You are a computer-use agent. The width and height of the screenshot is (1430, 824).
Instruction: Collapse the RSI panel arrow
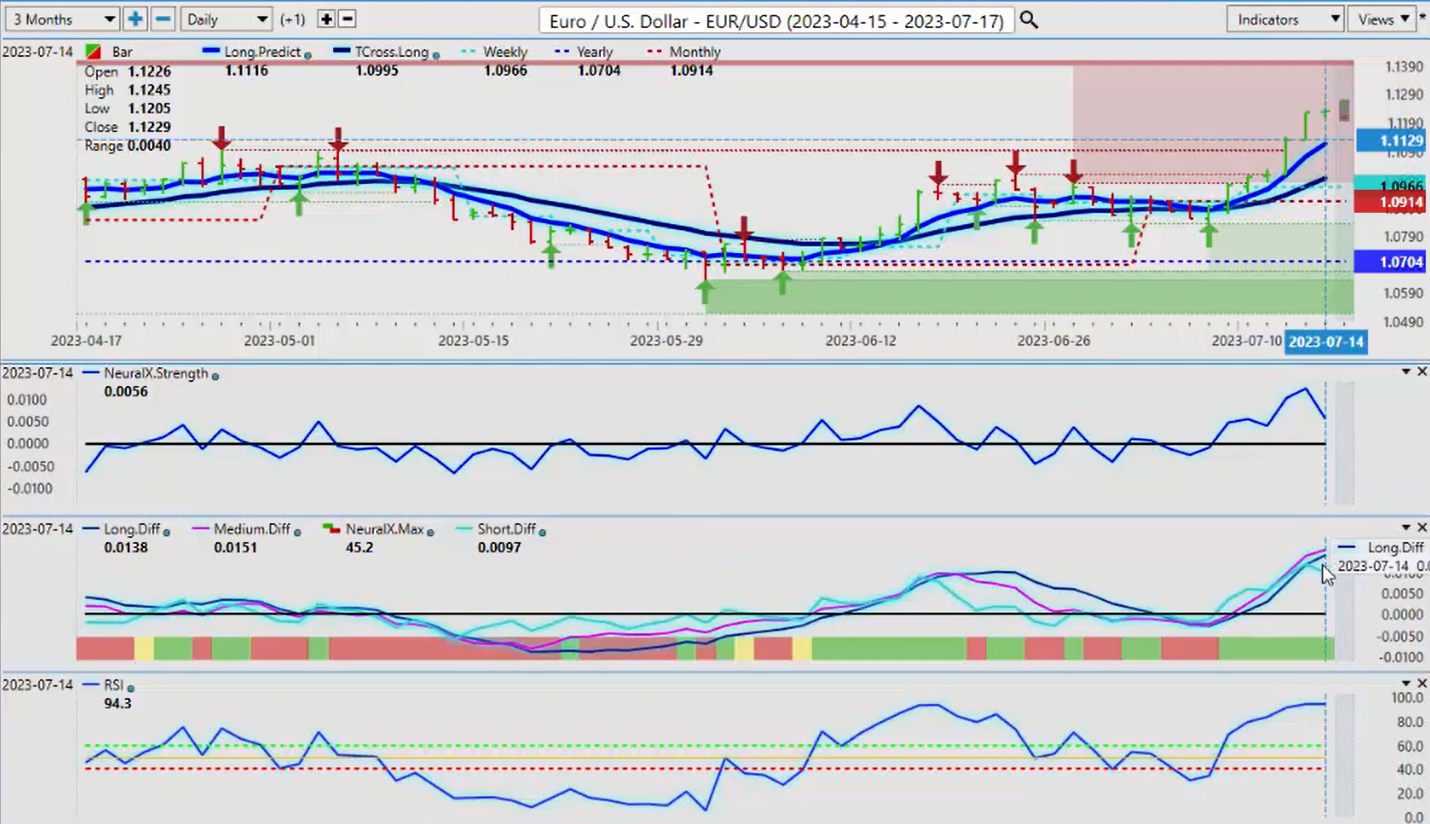point(1407,683)
